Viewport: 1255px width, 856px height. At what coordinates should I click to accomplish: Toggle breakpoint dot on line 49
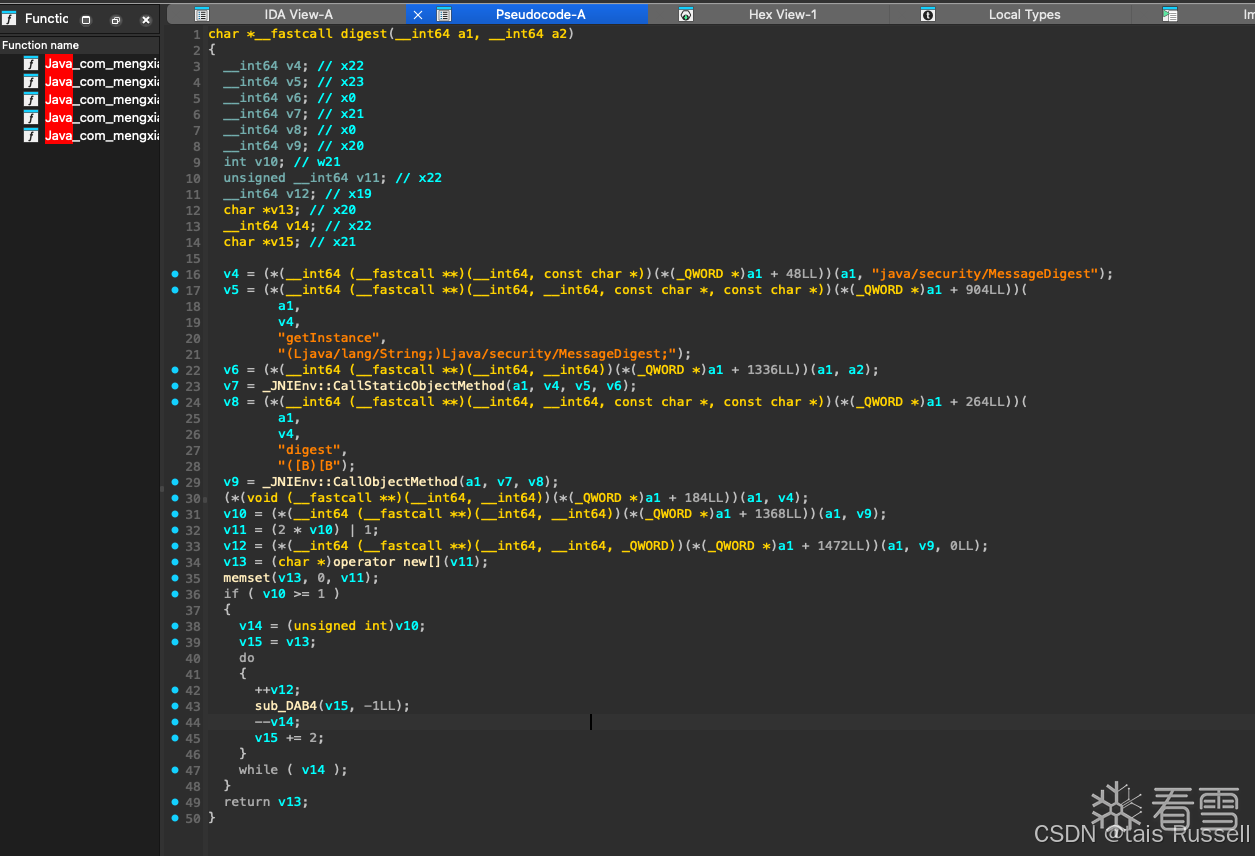[175, 802]
